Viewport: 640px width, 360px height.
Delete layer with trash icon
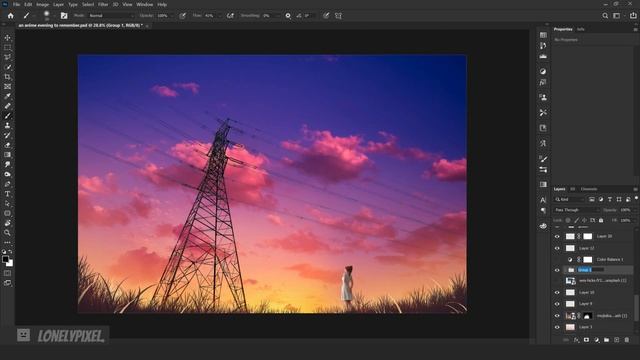pyautogui.click(x=627, y=340)
